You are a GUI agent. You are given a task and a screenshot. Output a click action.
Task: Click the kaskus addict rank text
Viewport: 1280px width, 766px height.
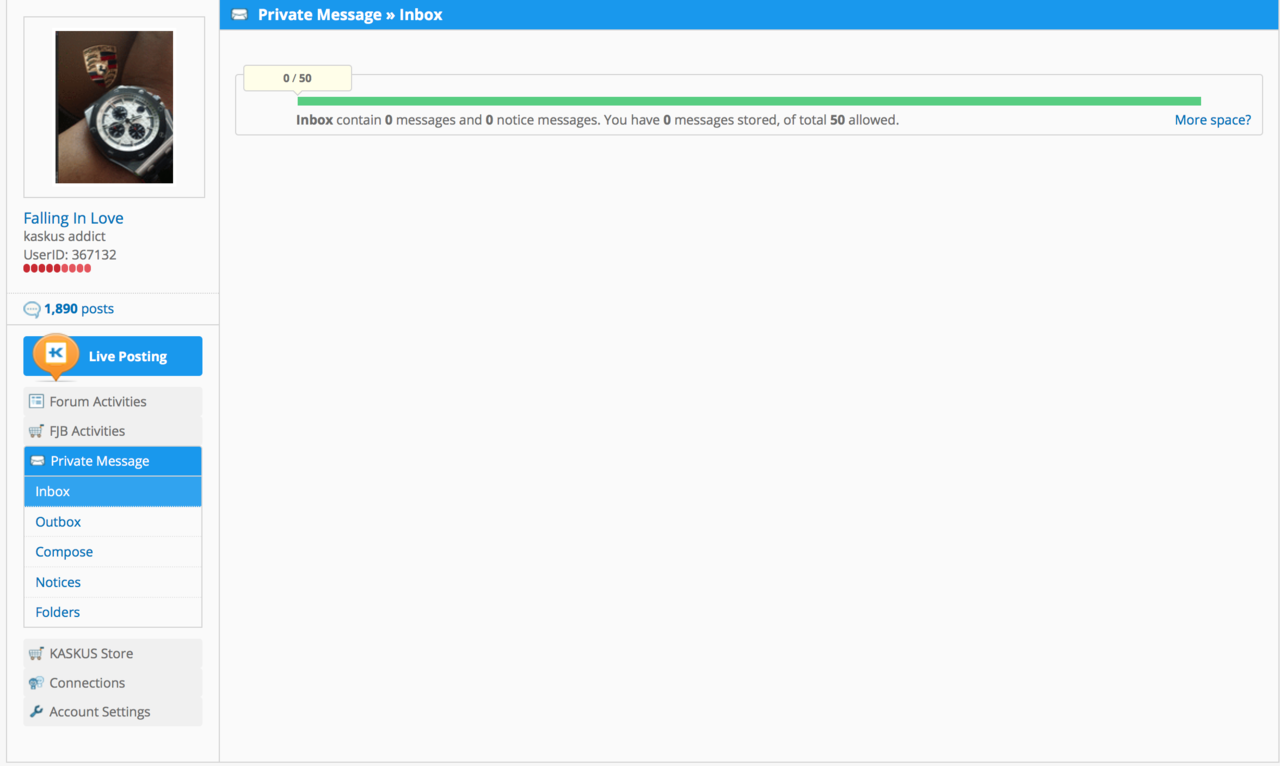point(65,237)
